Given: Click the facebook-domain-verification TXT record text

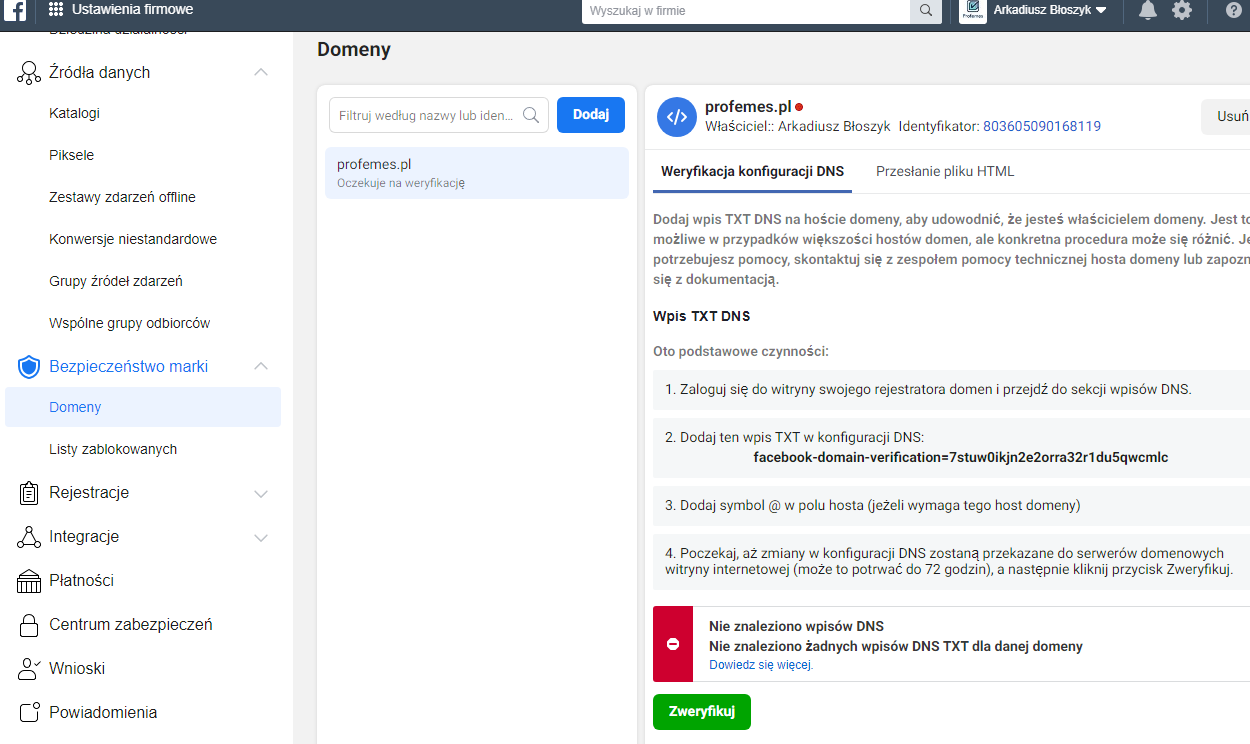Looking at the screenshot, I should [961, 457].
